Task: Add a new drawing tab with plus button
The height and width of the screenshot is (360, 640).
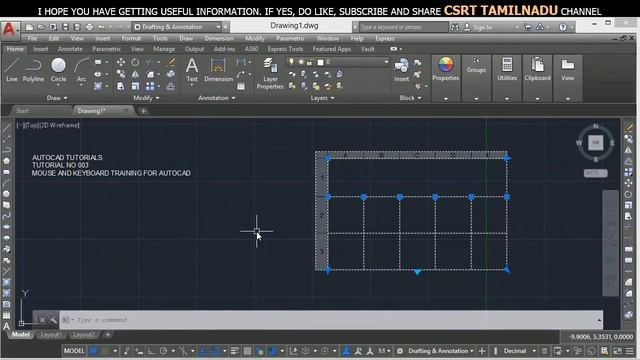Action: tap(143, 111)
